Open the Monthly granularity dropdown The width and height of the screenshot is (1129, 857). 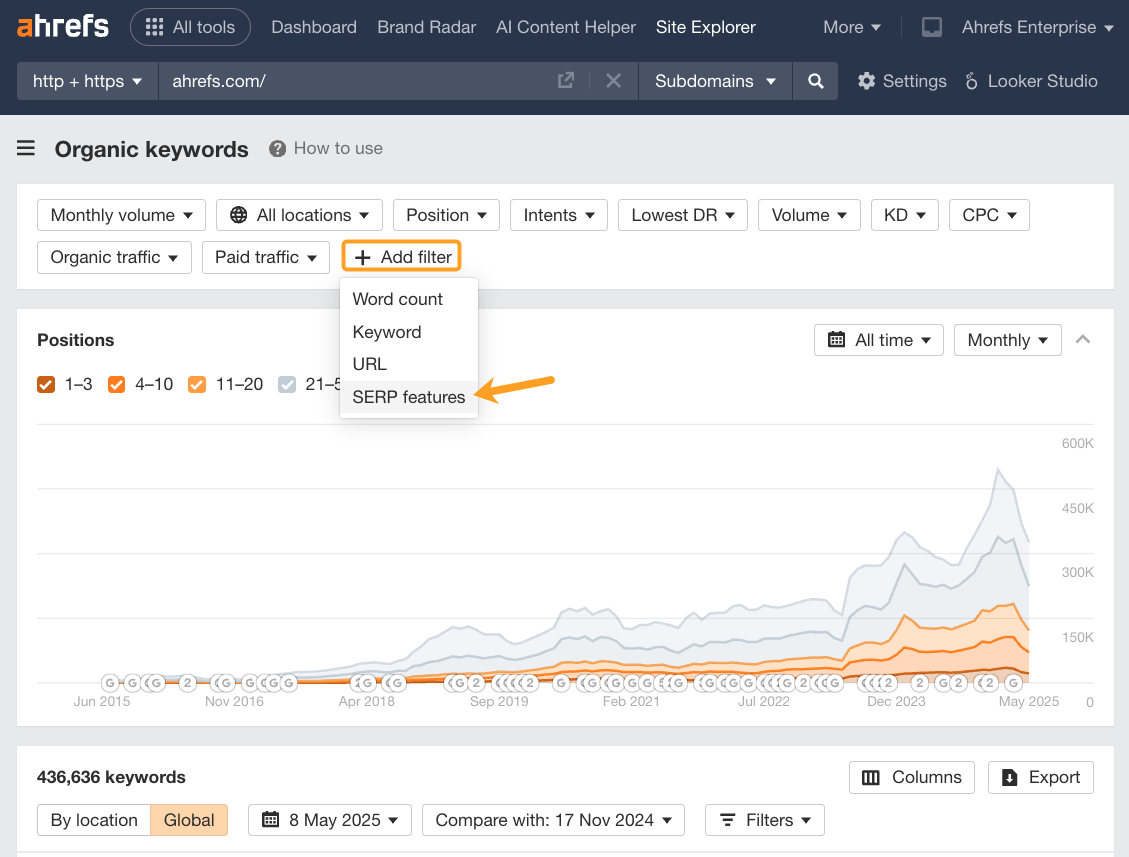point(1007,340)
